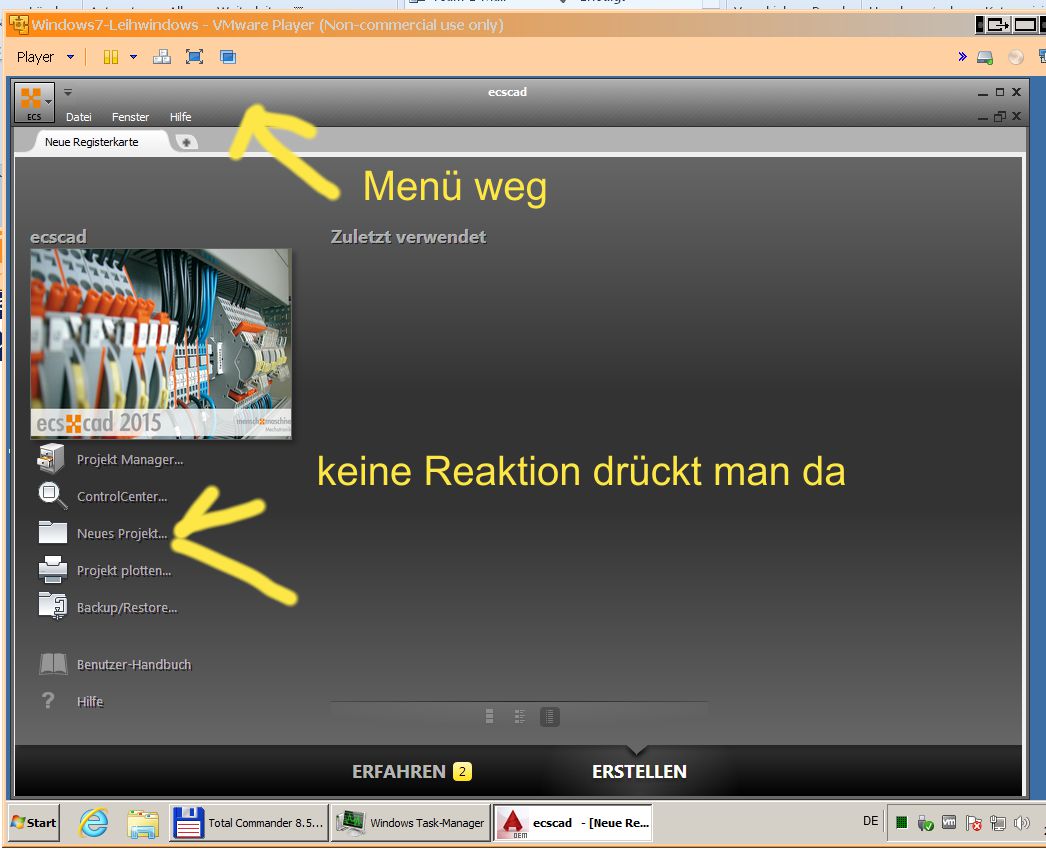The width and height of the screenshot is (1046, 855).
Task: Click VMware pause/suspend VM icon
Action: coord(111,57)
